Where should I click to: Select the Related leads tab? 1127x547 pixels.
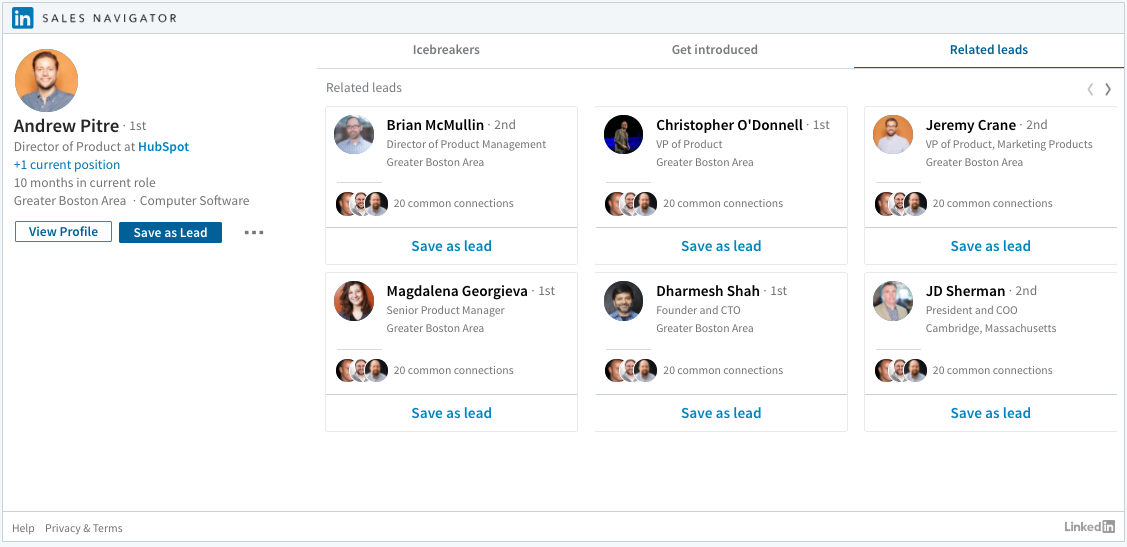(x=988, y=50)
